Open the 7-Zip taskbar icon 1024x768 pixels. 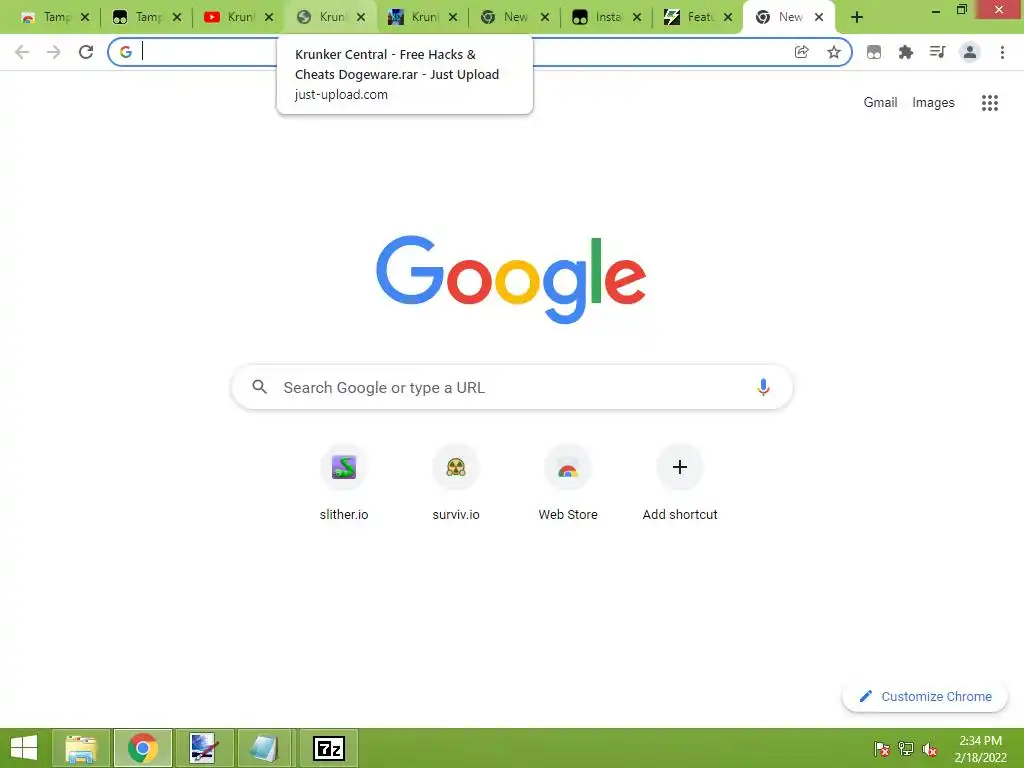tap(329, 748)
